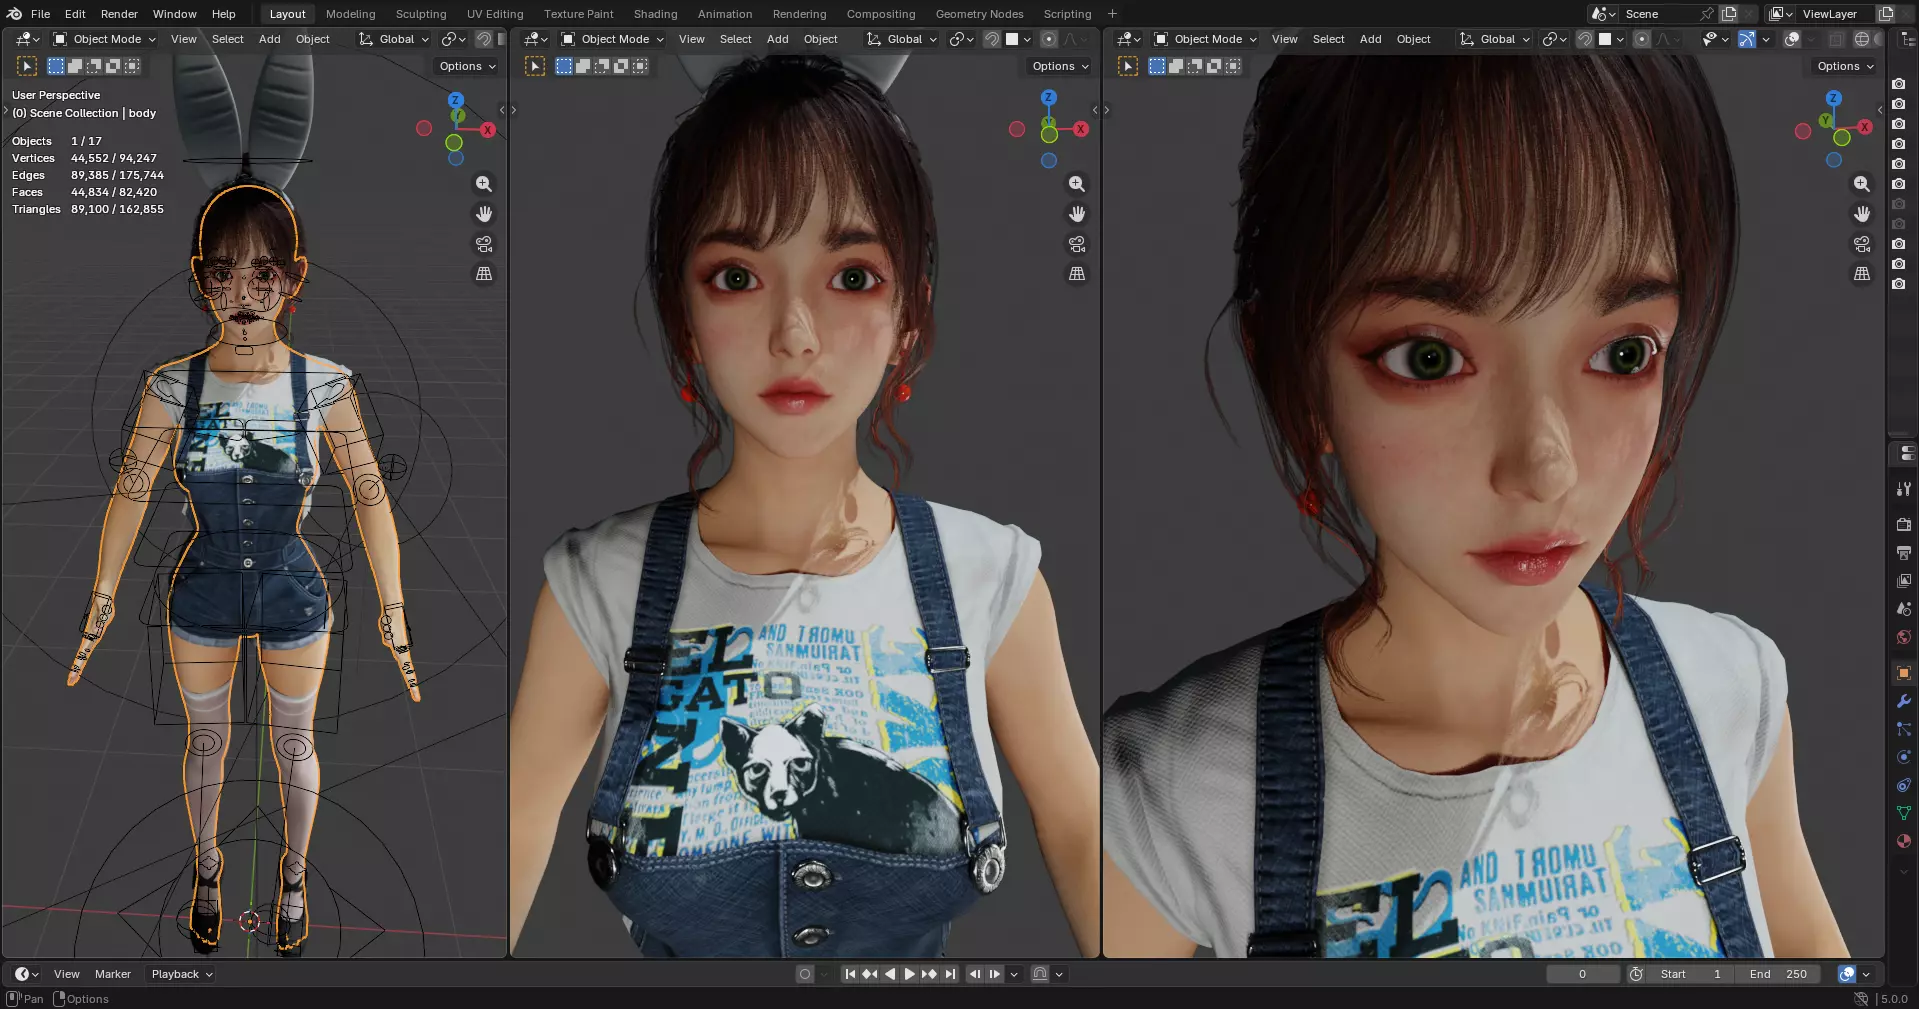Click play animation button
This screenshot has height=1009, width=1919.
909,974
